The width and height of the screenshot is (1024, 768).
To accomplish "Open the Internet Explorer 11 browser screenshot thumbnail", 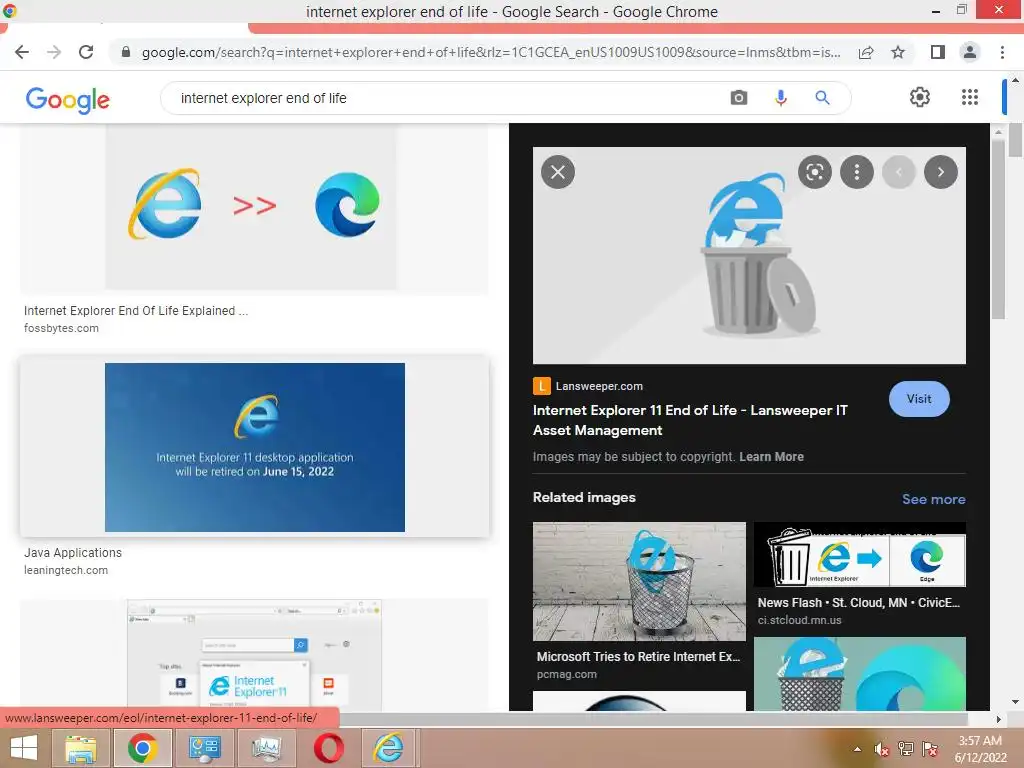I will click(253, 655).
